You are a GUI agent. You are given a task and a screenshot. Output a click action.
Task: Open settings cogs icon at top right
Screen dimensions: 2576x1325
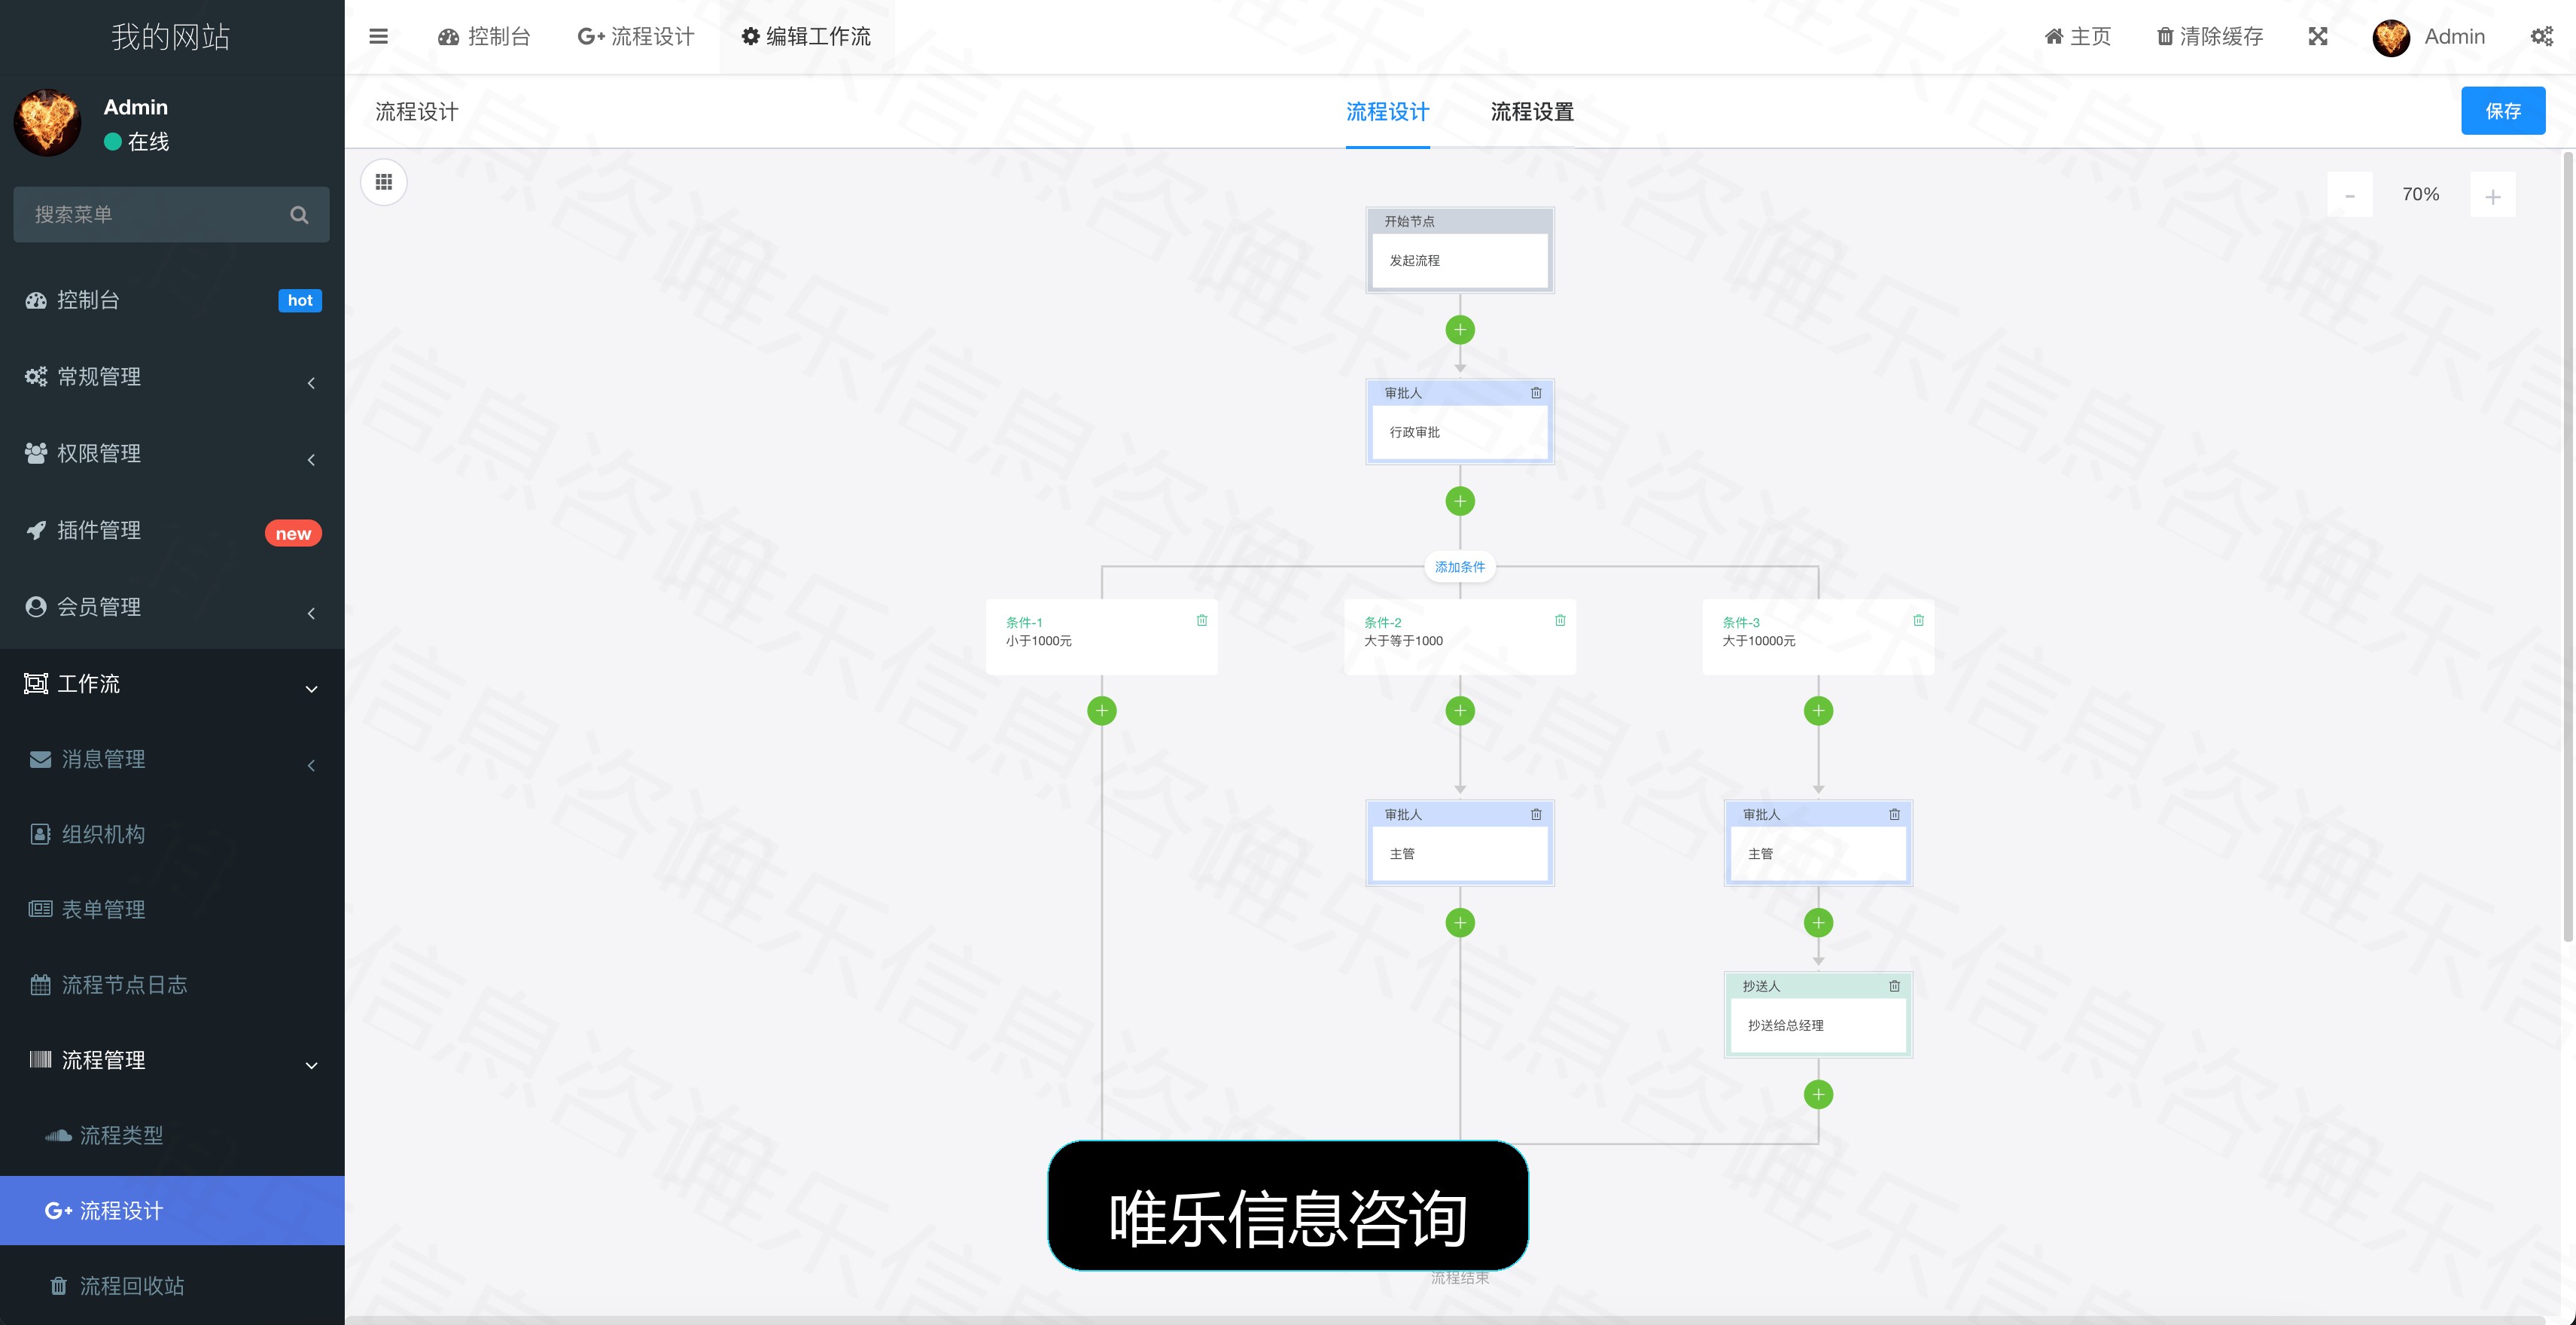[x=2542, y=37]
